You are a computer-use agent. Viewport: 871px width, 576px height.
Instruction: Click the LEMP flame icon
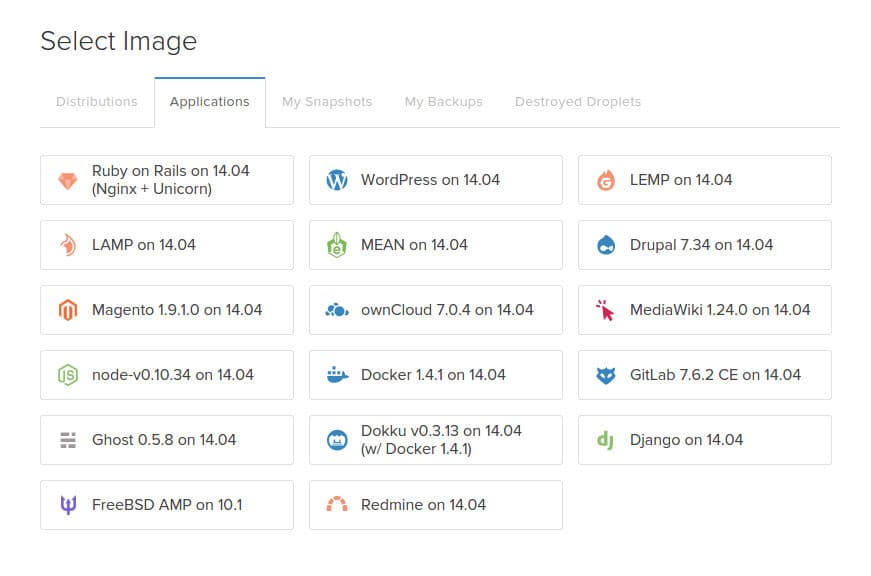605,181
